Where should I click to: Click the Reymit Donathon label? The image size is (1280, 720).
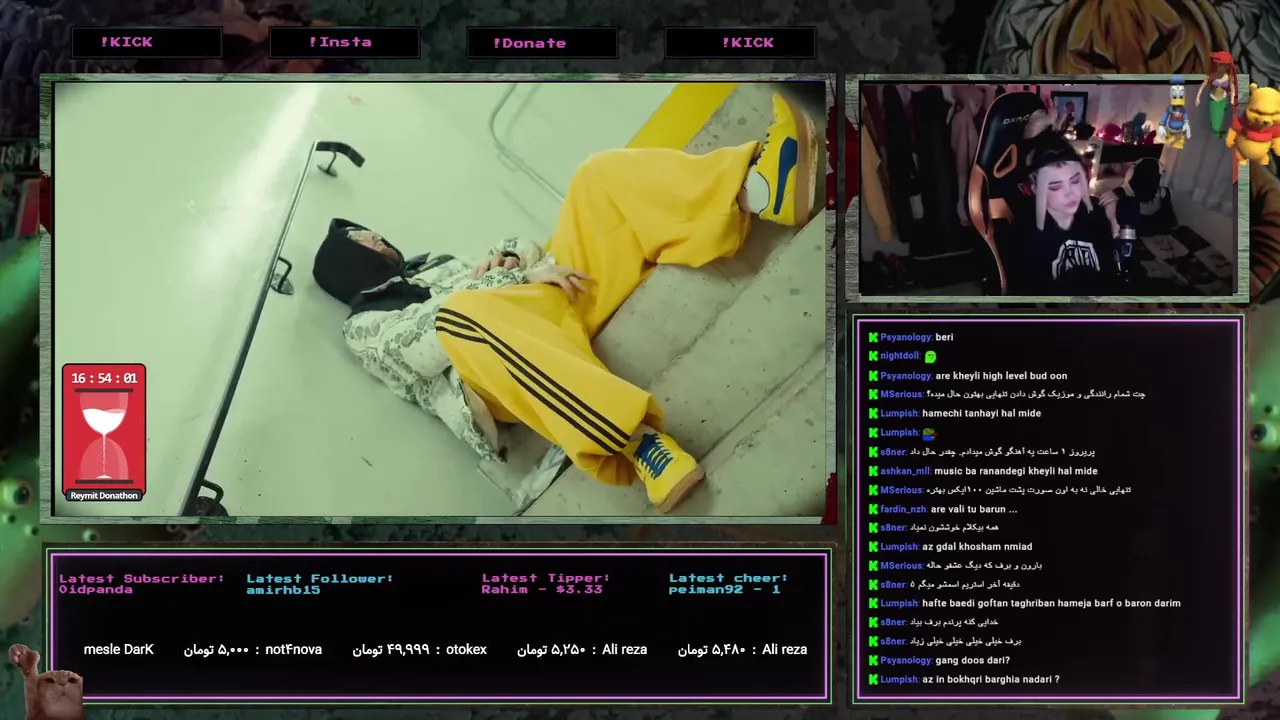[x=104, y=496]
